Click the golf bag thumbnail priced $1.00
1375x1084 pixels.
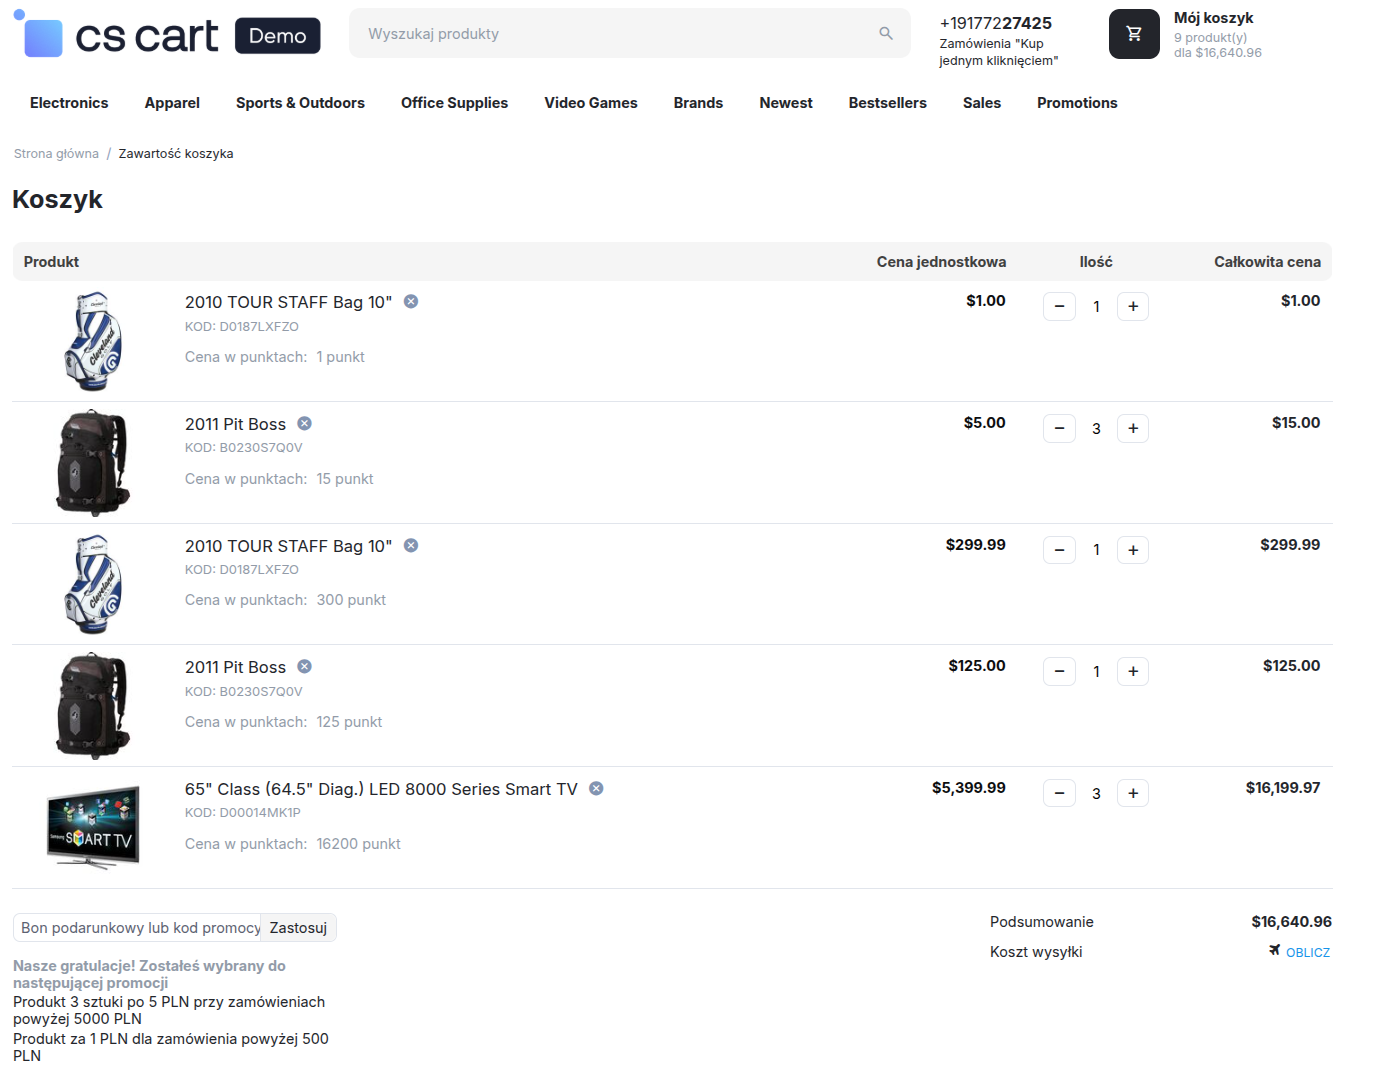93,341
